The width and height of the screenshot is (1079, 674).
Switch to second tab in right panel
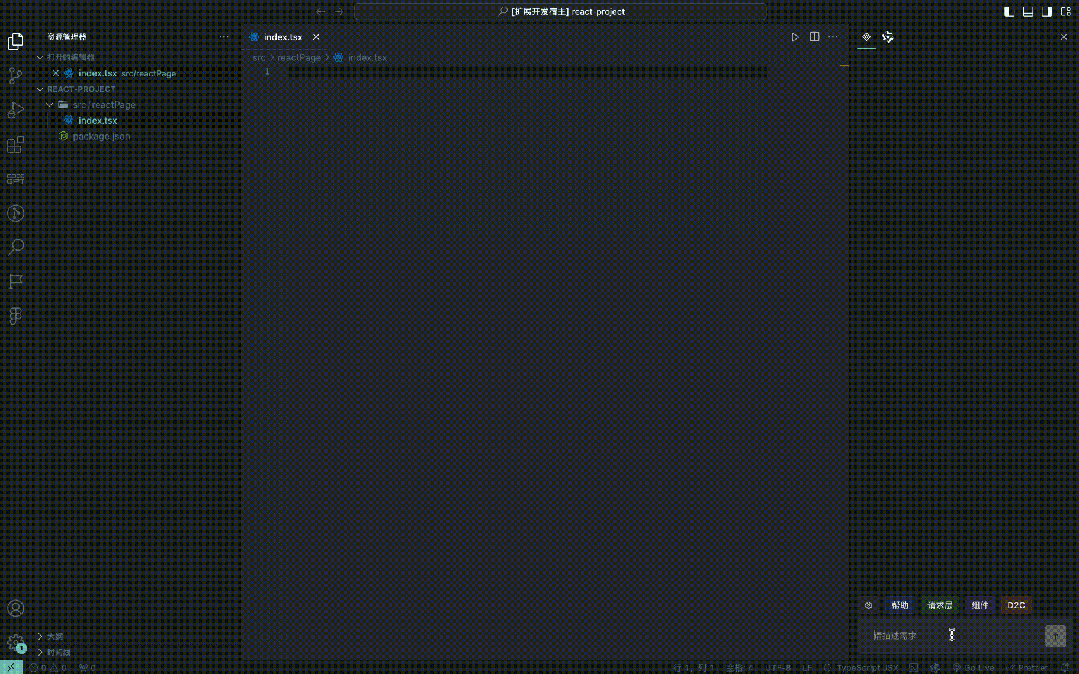pos(887,37)
